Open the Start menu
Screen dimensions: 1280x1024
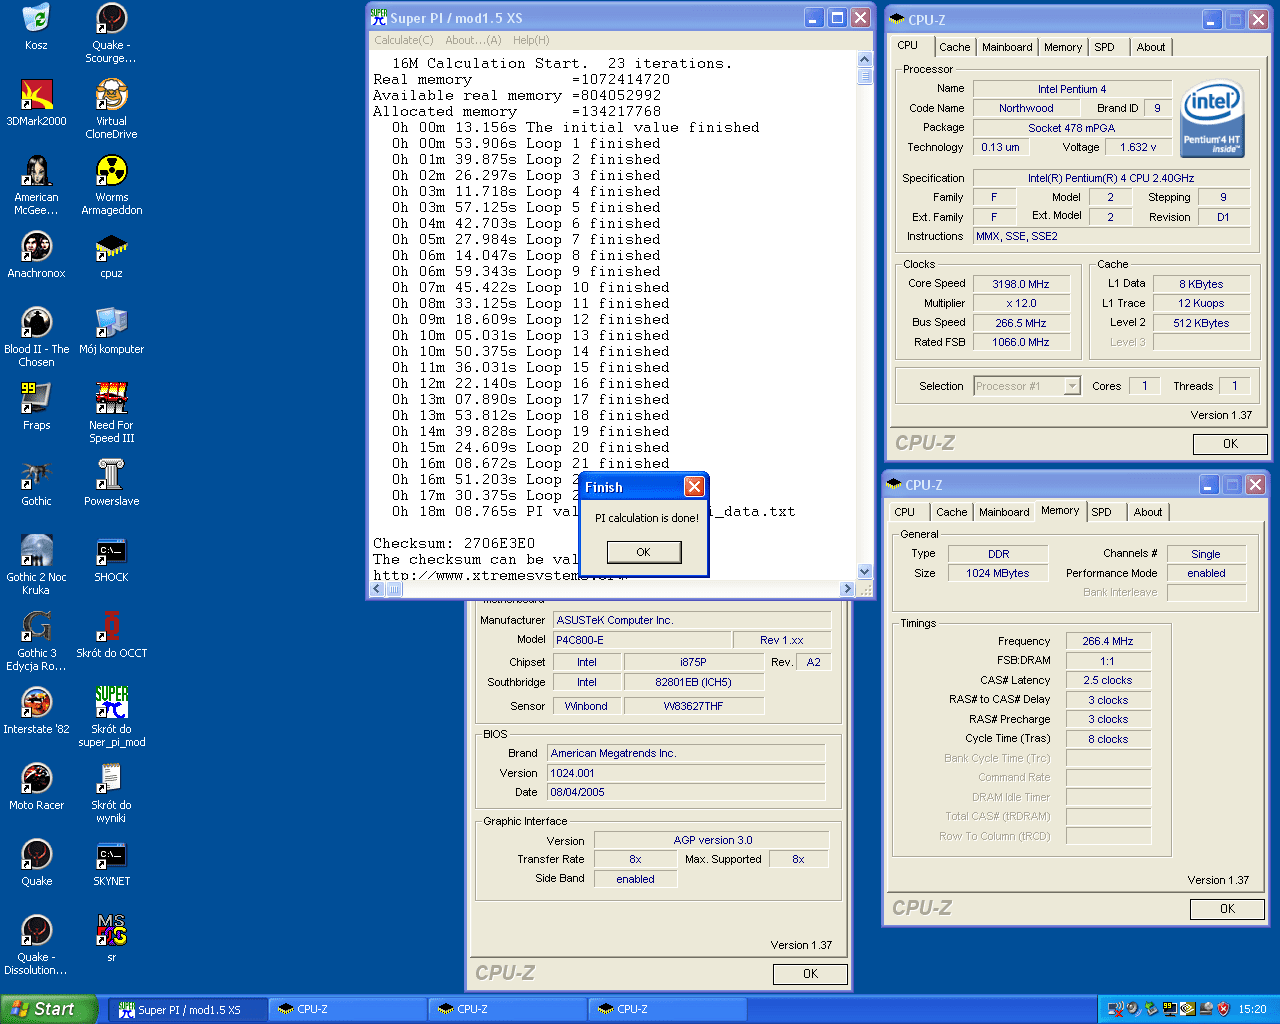pos(49,1009)
